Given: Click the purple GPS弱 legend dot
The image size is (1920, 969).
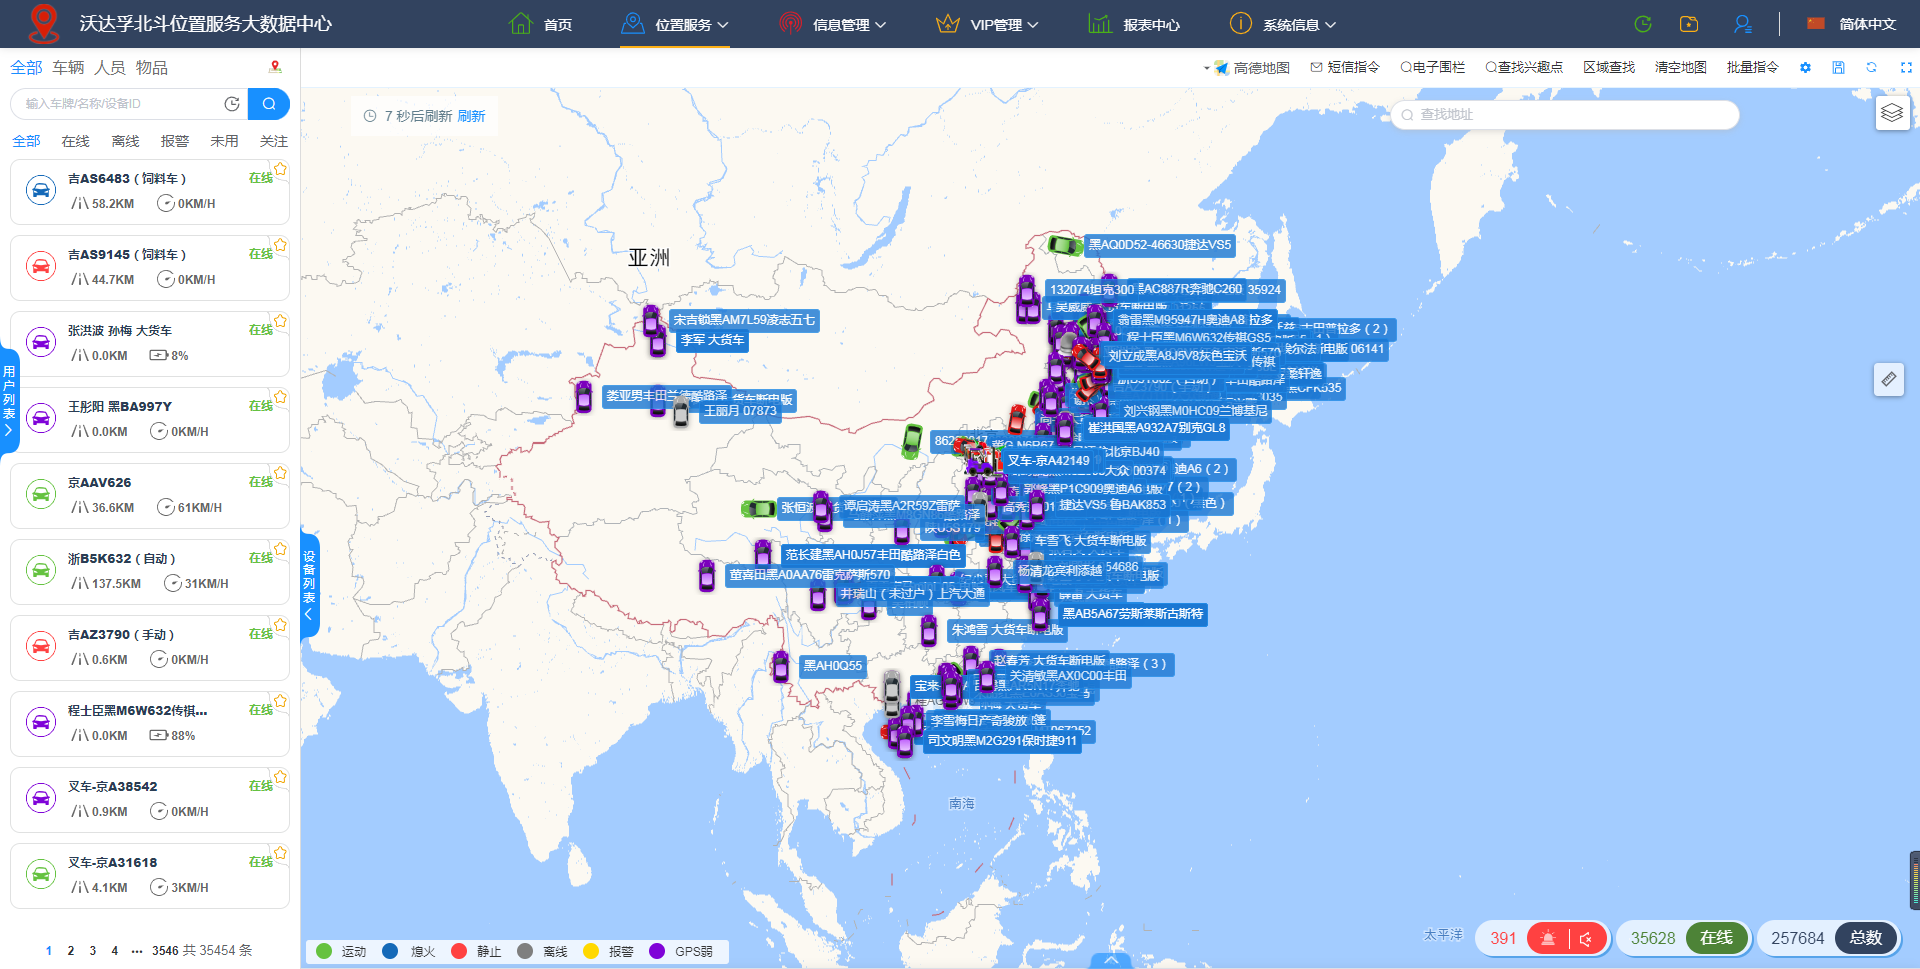Looking at the screenshot, I should pos(657,951).
